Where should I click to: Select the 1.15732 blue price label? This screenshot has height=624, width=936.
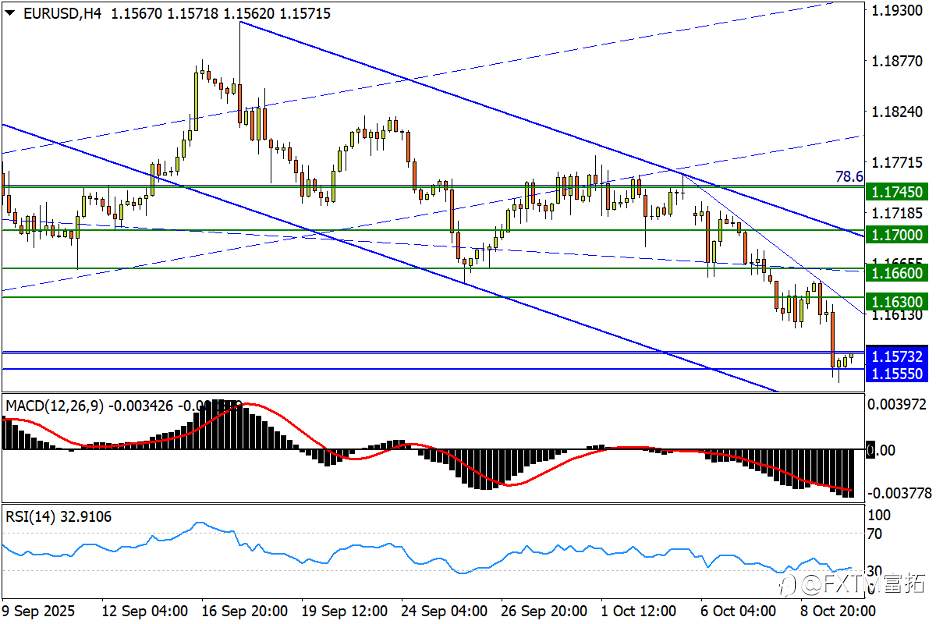point(897,356)
